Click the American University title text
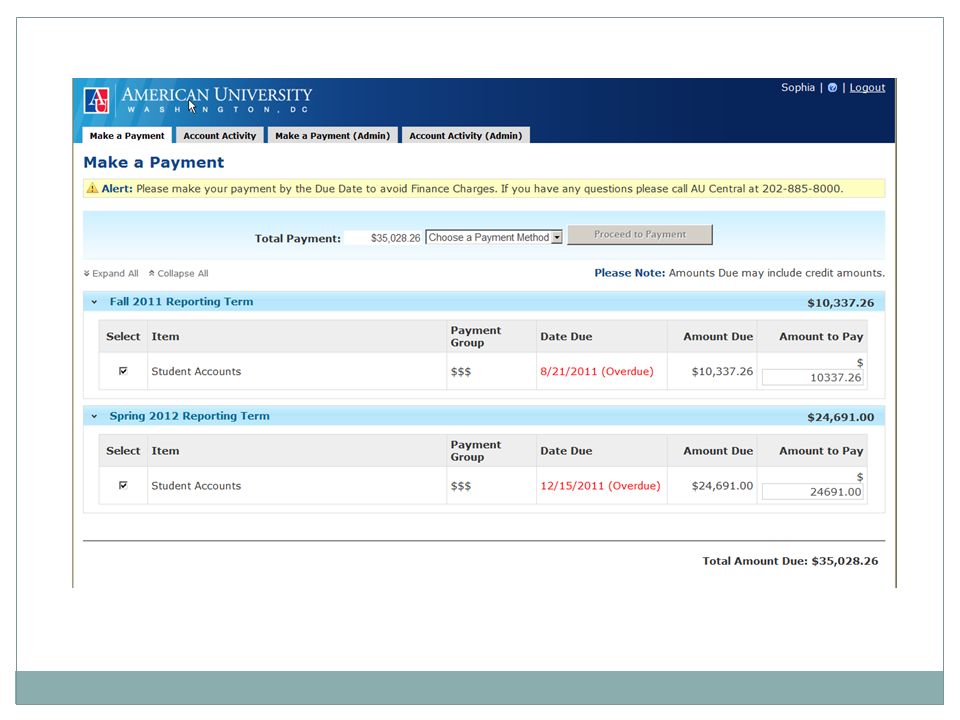 (x=217, y=95)
